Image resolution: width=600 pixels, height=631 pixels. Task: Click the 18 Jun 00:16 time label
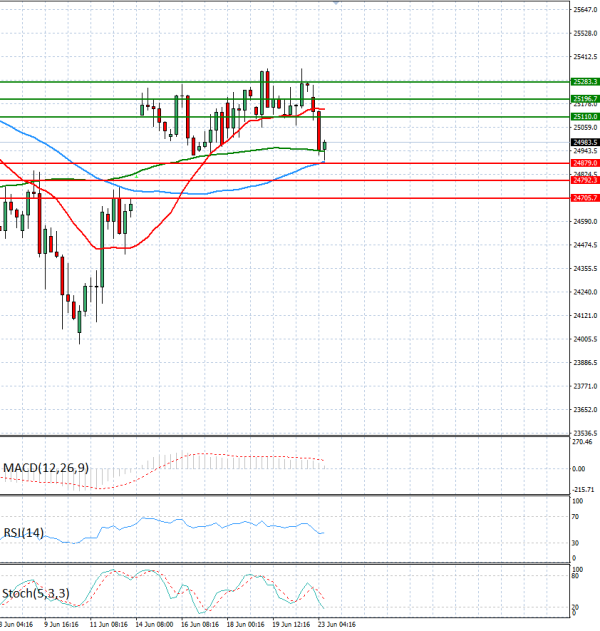pos(246,624)
